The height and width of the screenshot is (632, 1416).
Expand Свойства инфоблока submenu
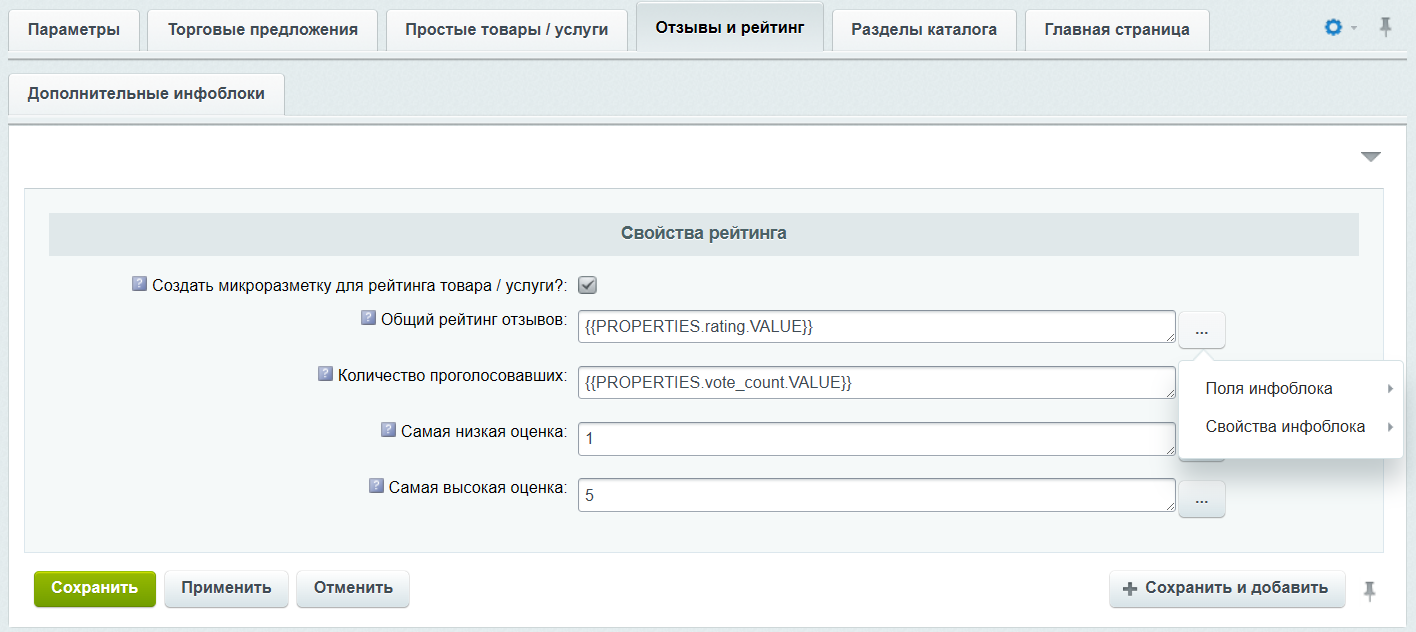(1291, 427)
